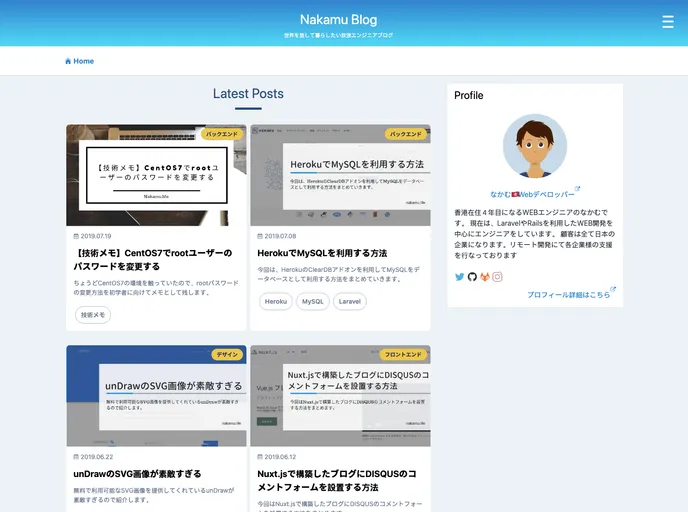This screenshot has width=688, height=512.
Task: Select the Laravel tag
Action: pyautogui.click(x=350, y=301)
